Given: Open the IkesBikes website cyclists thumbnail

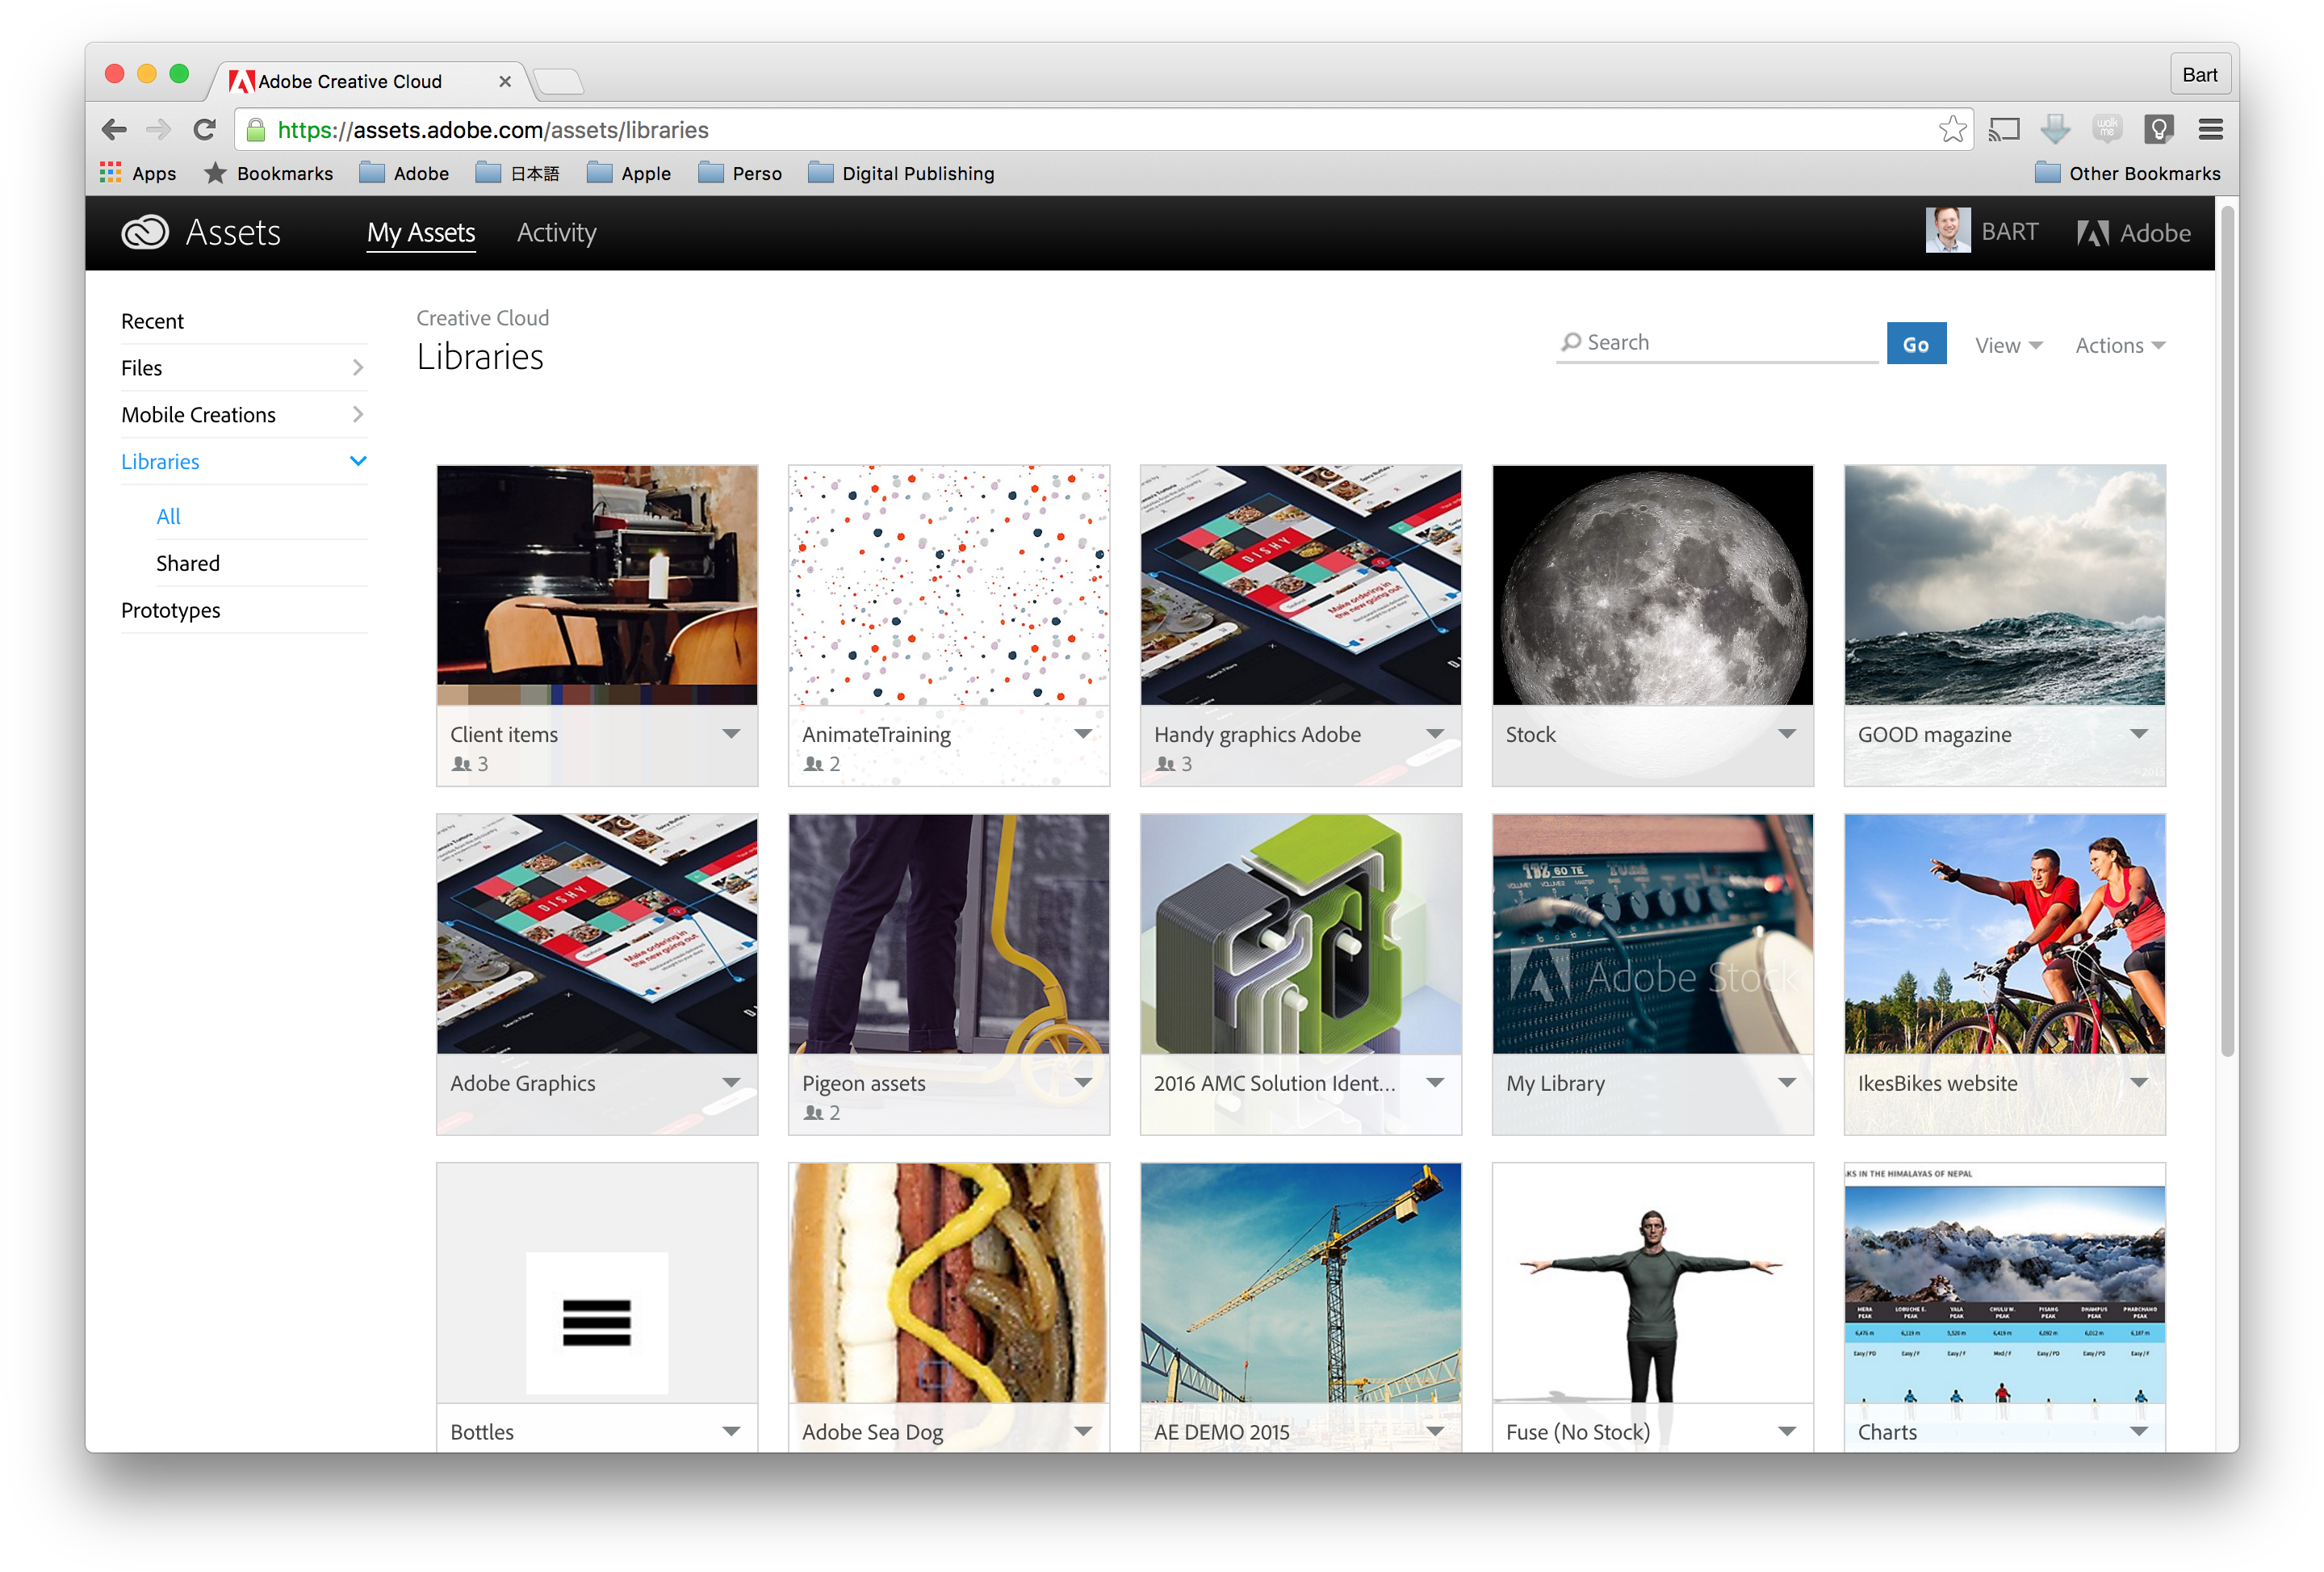Looking at the screenshot, I should 2004,933.
